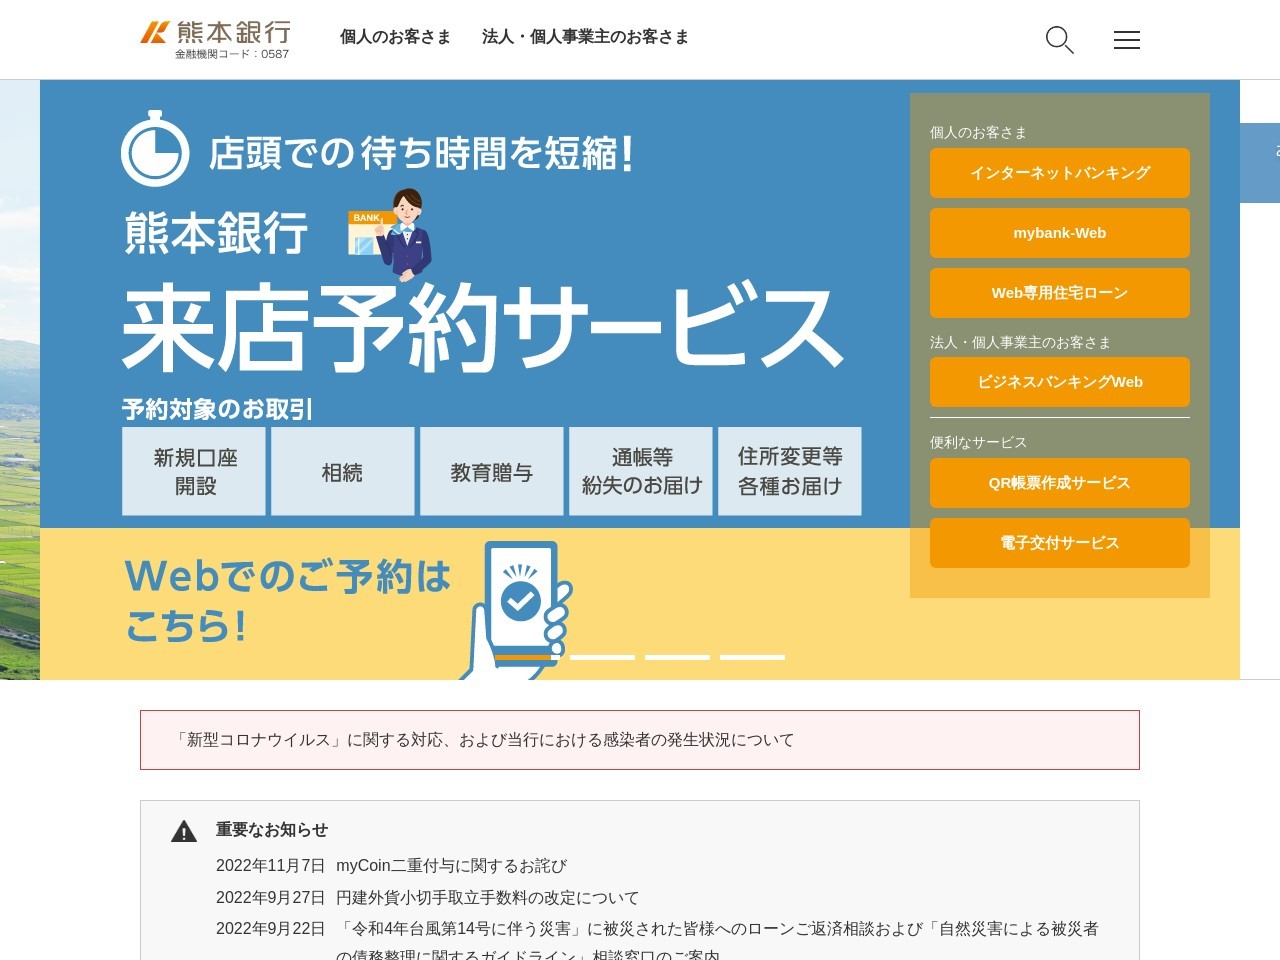Image resolution: width=1280 pixels, height=960 pixels.
Task: Select the second carousel slide indicator
Action: tap(602, 657)
